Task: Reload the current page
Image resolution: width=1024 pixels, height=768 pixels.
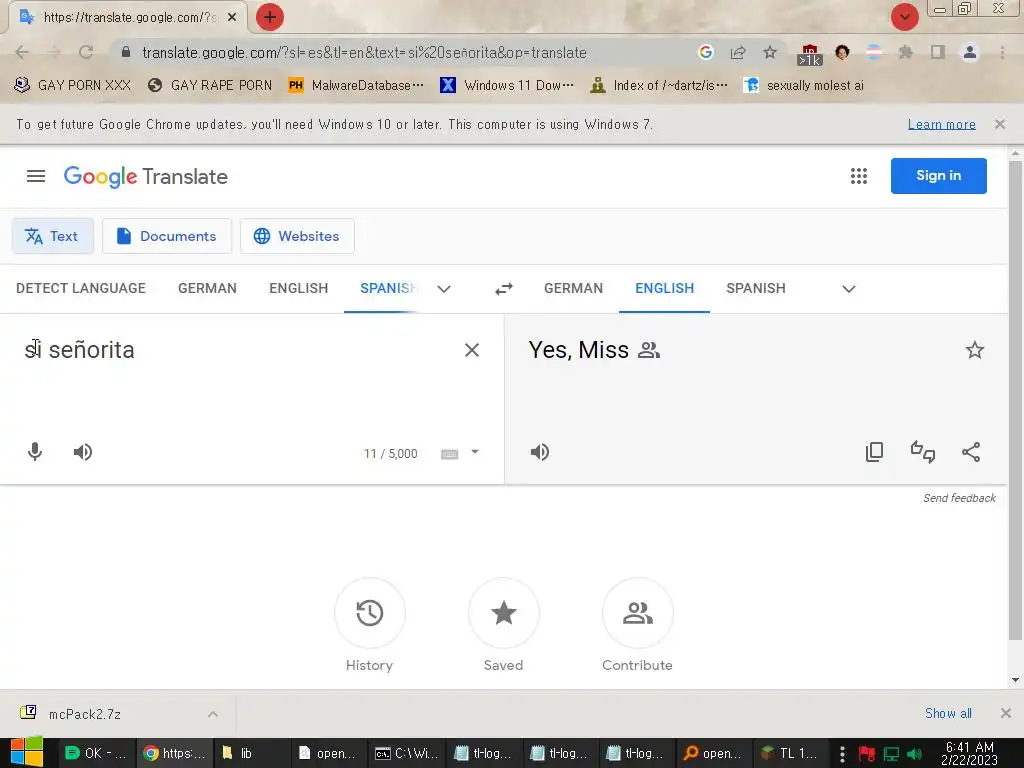Action: [86, 52]
